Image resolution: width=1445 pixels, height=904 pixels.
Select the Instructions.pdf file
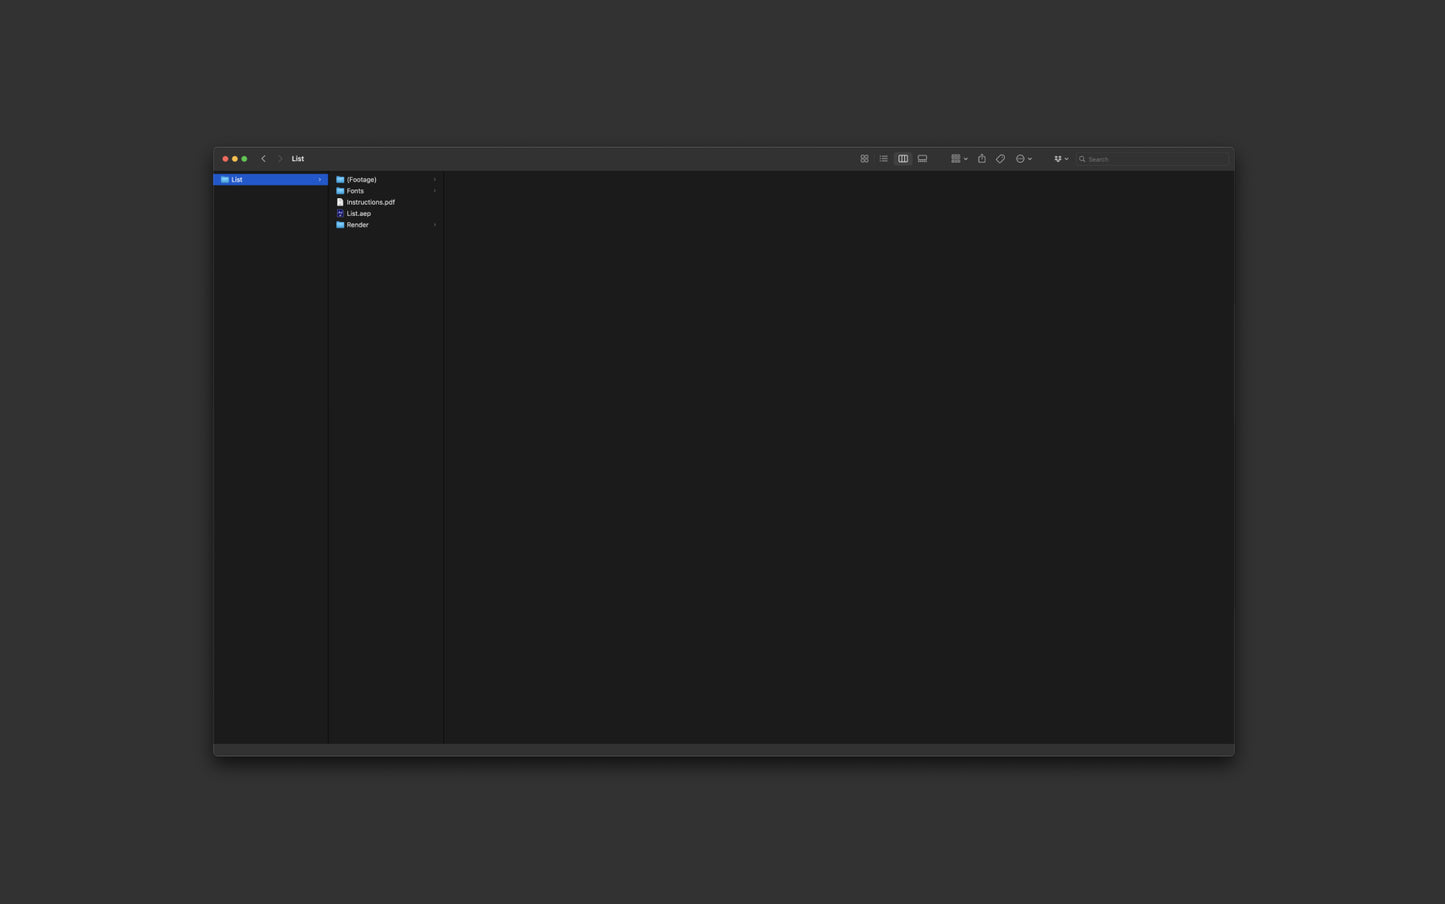click(386, 202)
